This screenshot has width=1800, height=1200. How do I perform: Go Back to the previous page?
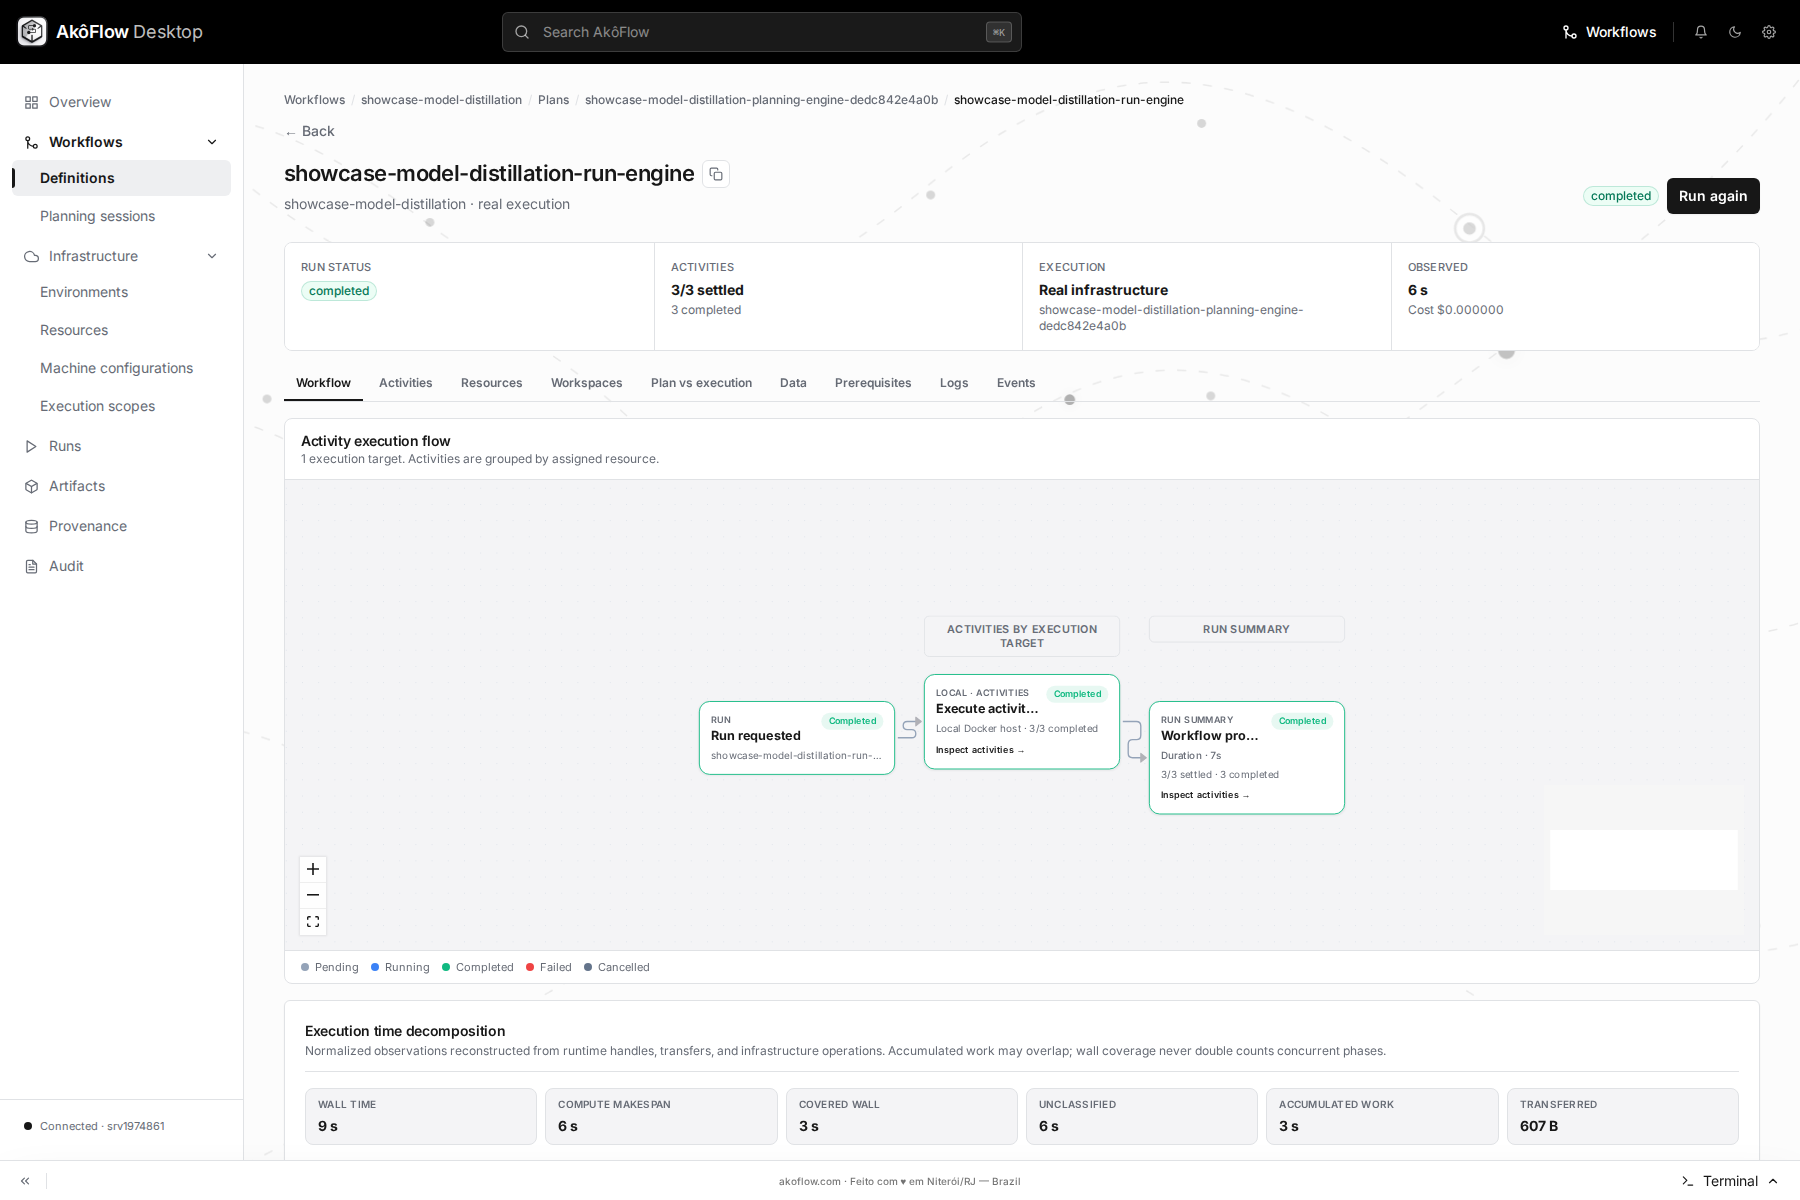click(310, 131)
